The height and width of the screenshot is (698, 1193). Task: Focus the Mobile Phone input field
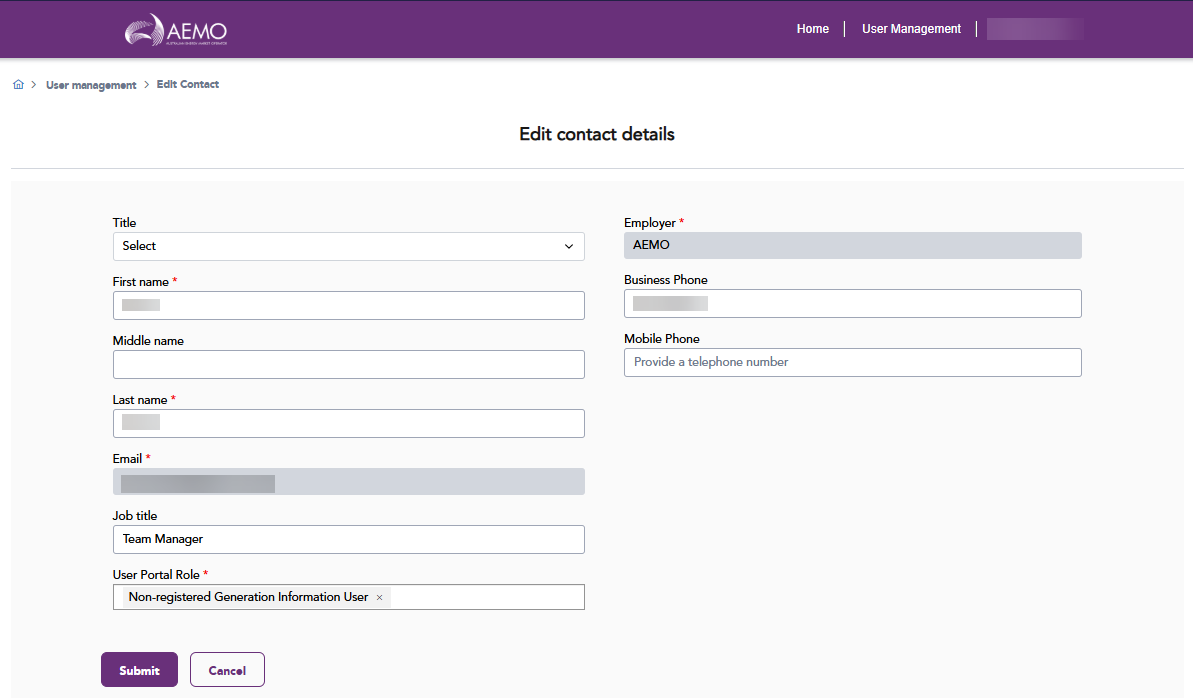[852, 362]
